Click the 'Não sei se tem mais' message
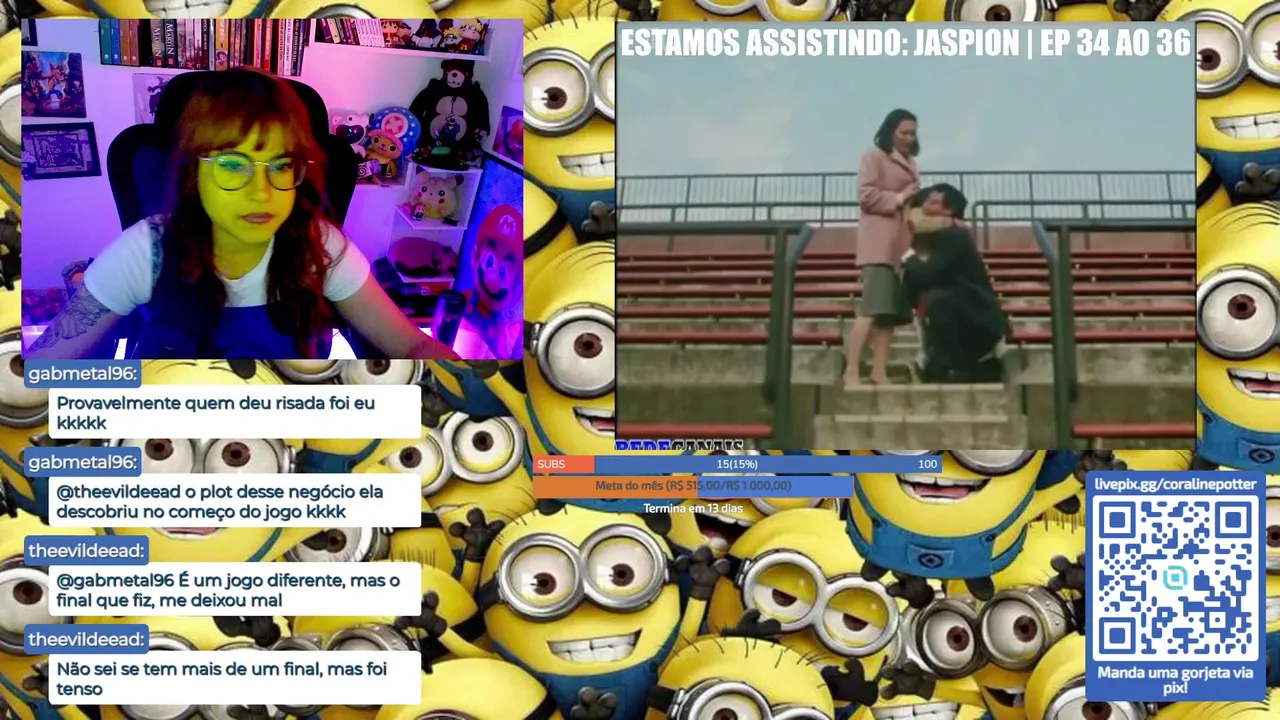 point(235,678)
